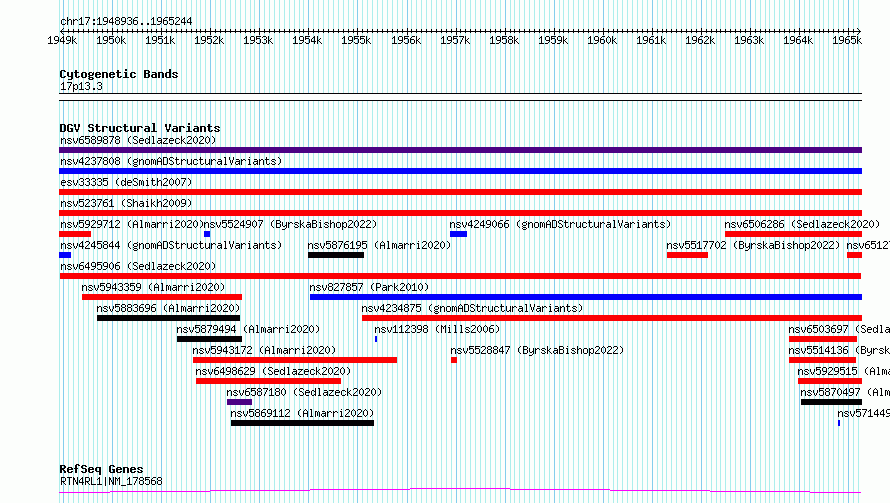The height and width of the screenshot is (503, 890).
Task: Click the chr17:1948936..1965244 region label
Action: [x=126, y=22]
